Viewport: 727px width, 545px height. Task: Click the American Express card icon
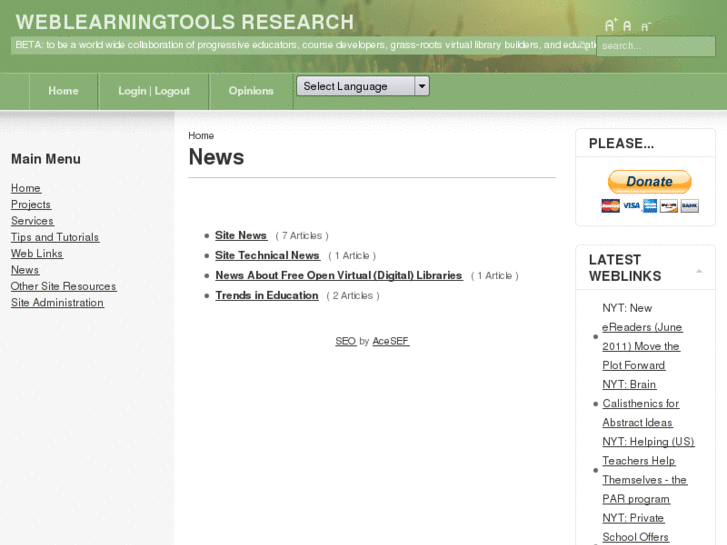pos(650,205)
